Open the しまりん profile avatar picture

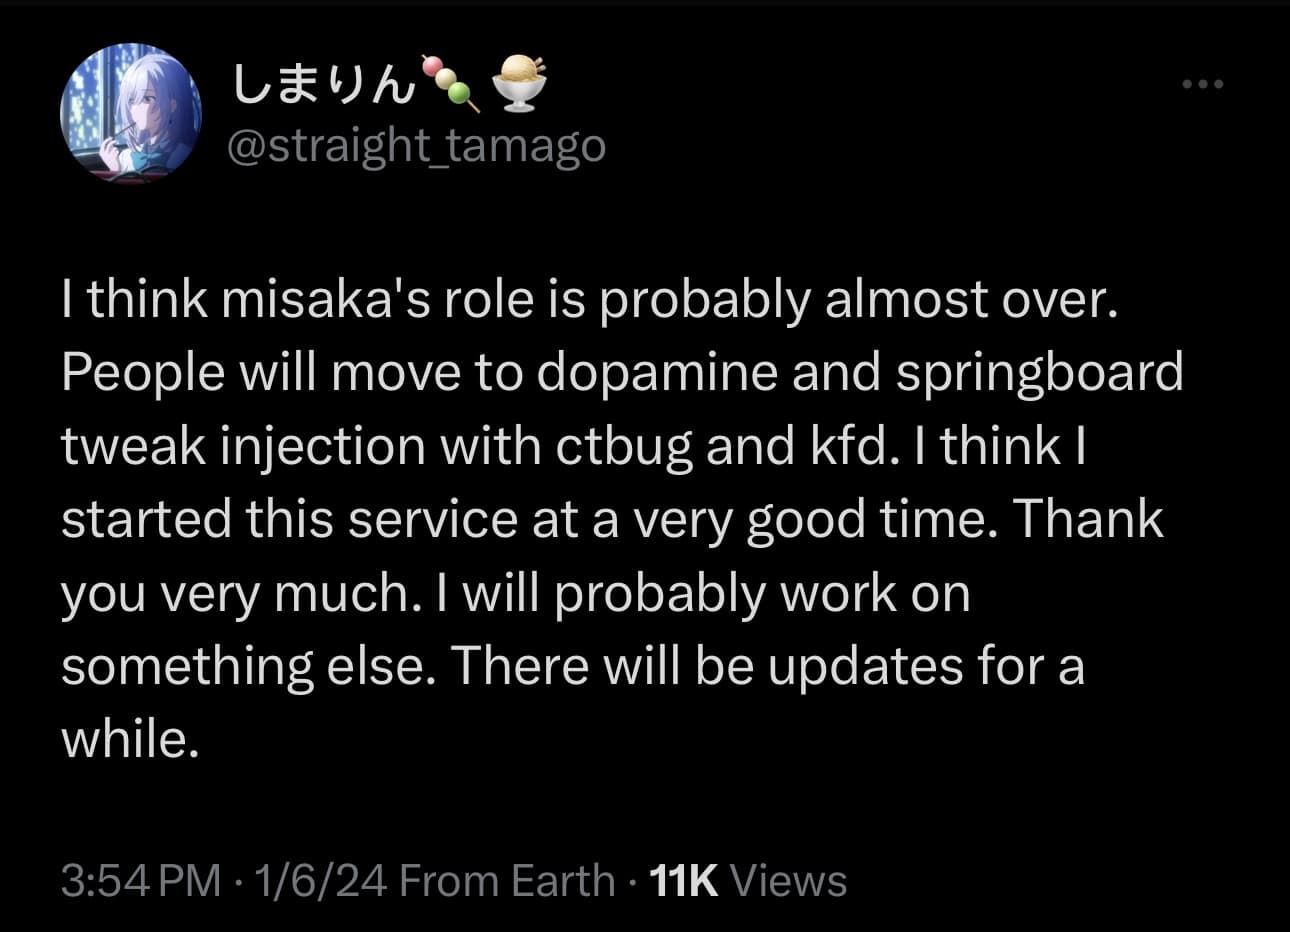pos(131,113)
